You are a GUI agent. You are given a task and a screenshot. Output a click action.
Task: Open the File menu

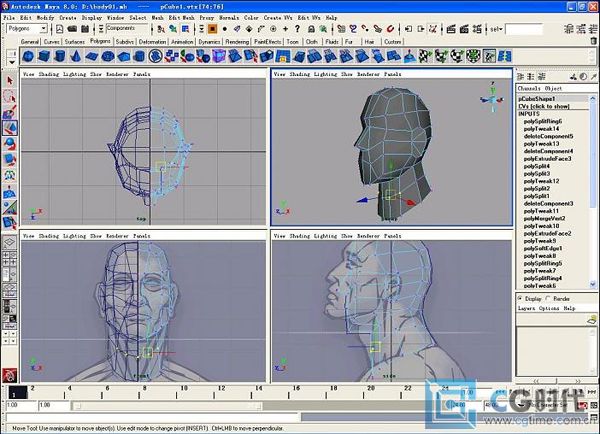coord(9,18)
